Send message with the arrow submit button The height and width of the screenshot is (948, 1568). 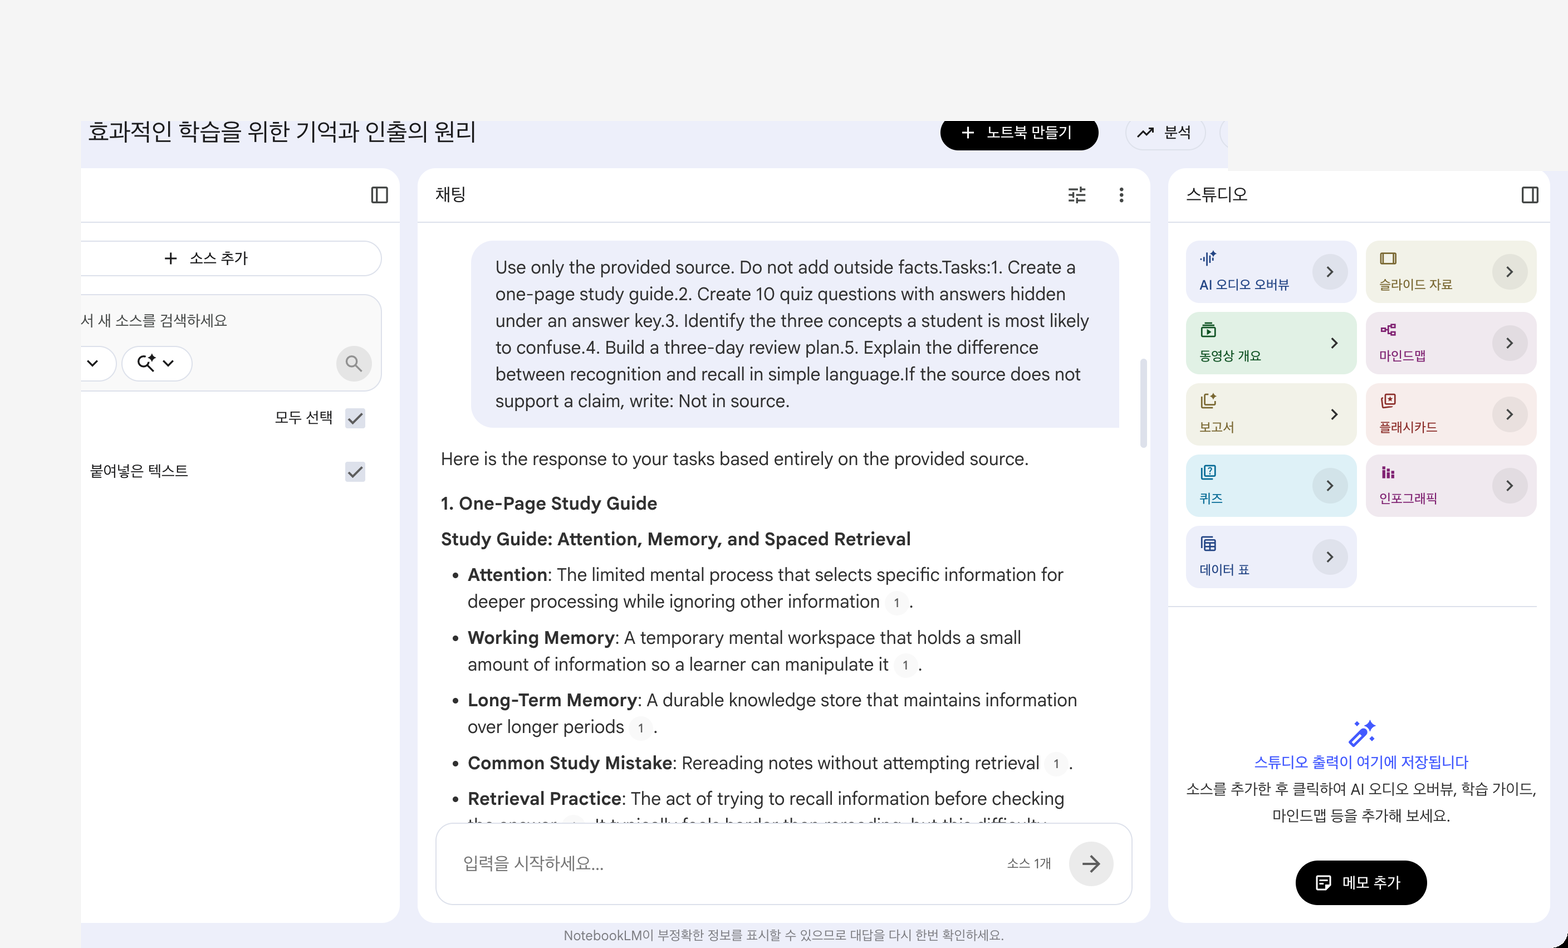[x=1091, y=864]
